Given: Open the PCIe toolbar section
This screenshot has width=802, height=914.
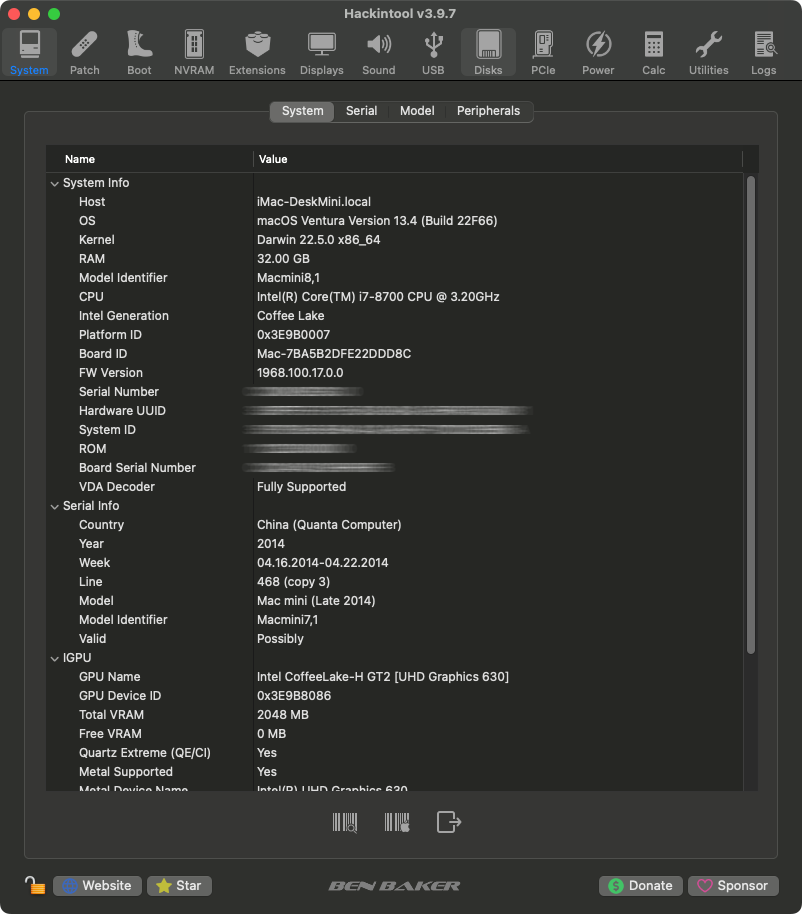Looking at the screenshot, I should coord(543,52).
